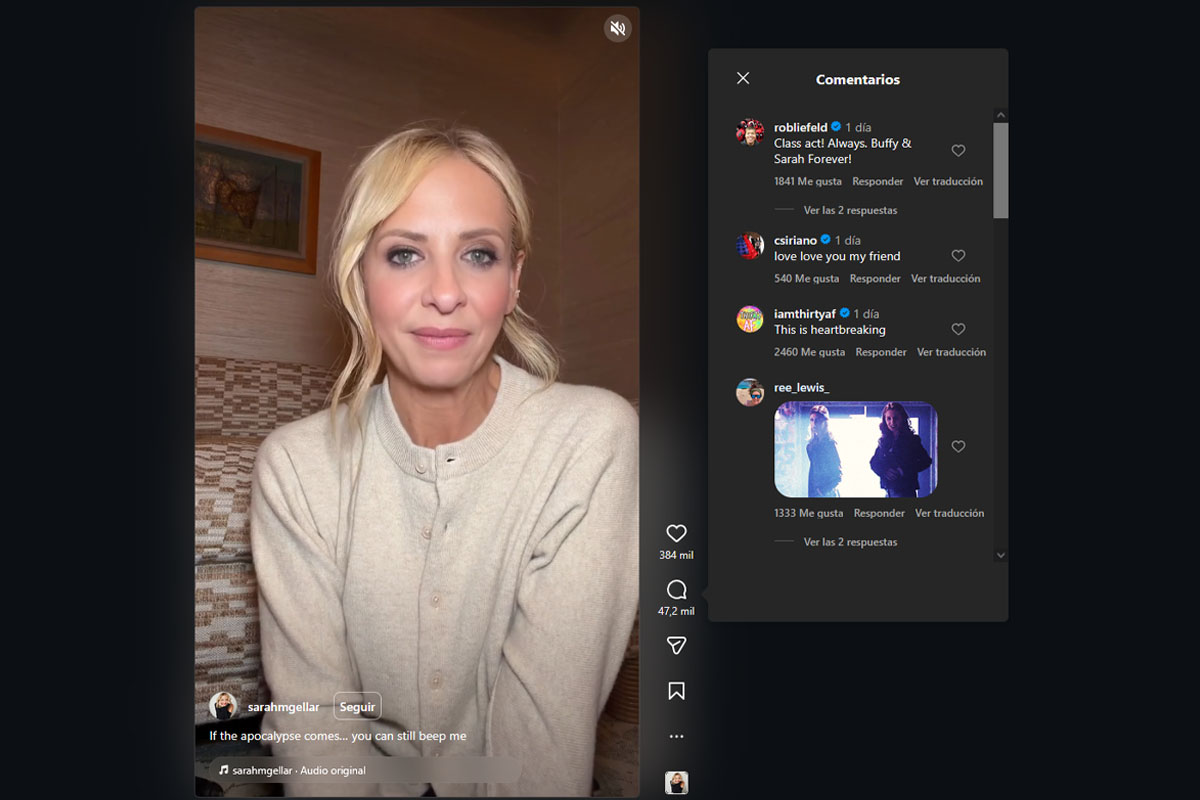Like iamthirtyaf's comment
This screenshot has height=800, width=1200.
tap(958, 329)
